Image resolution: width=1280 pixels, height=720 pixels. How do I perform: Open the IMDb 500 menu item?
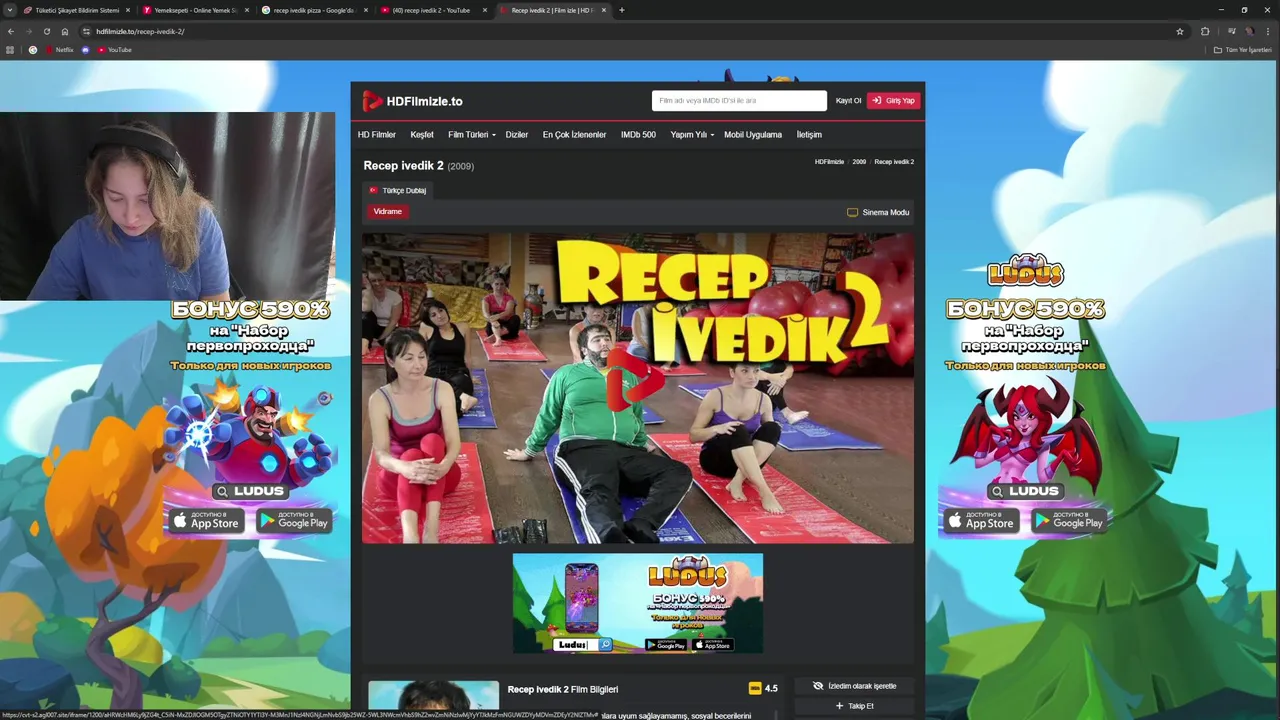tap(638, 135)
